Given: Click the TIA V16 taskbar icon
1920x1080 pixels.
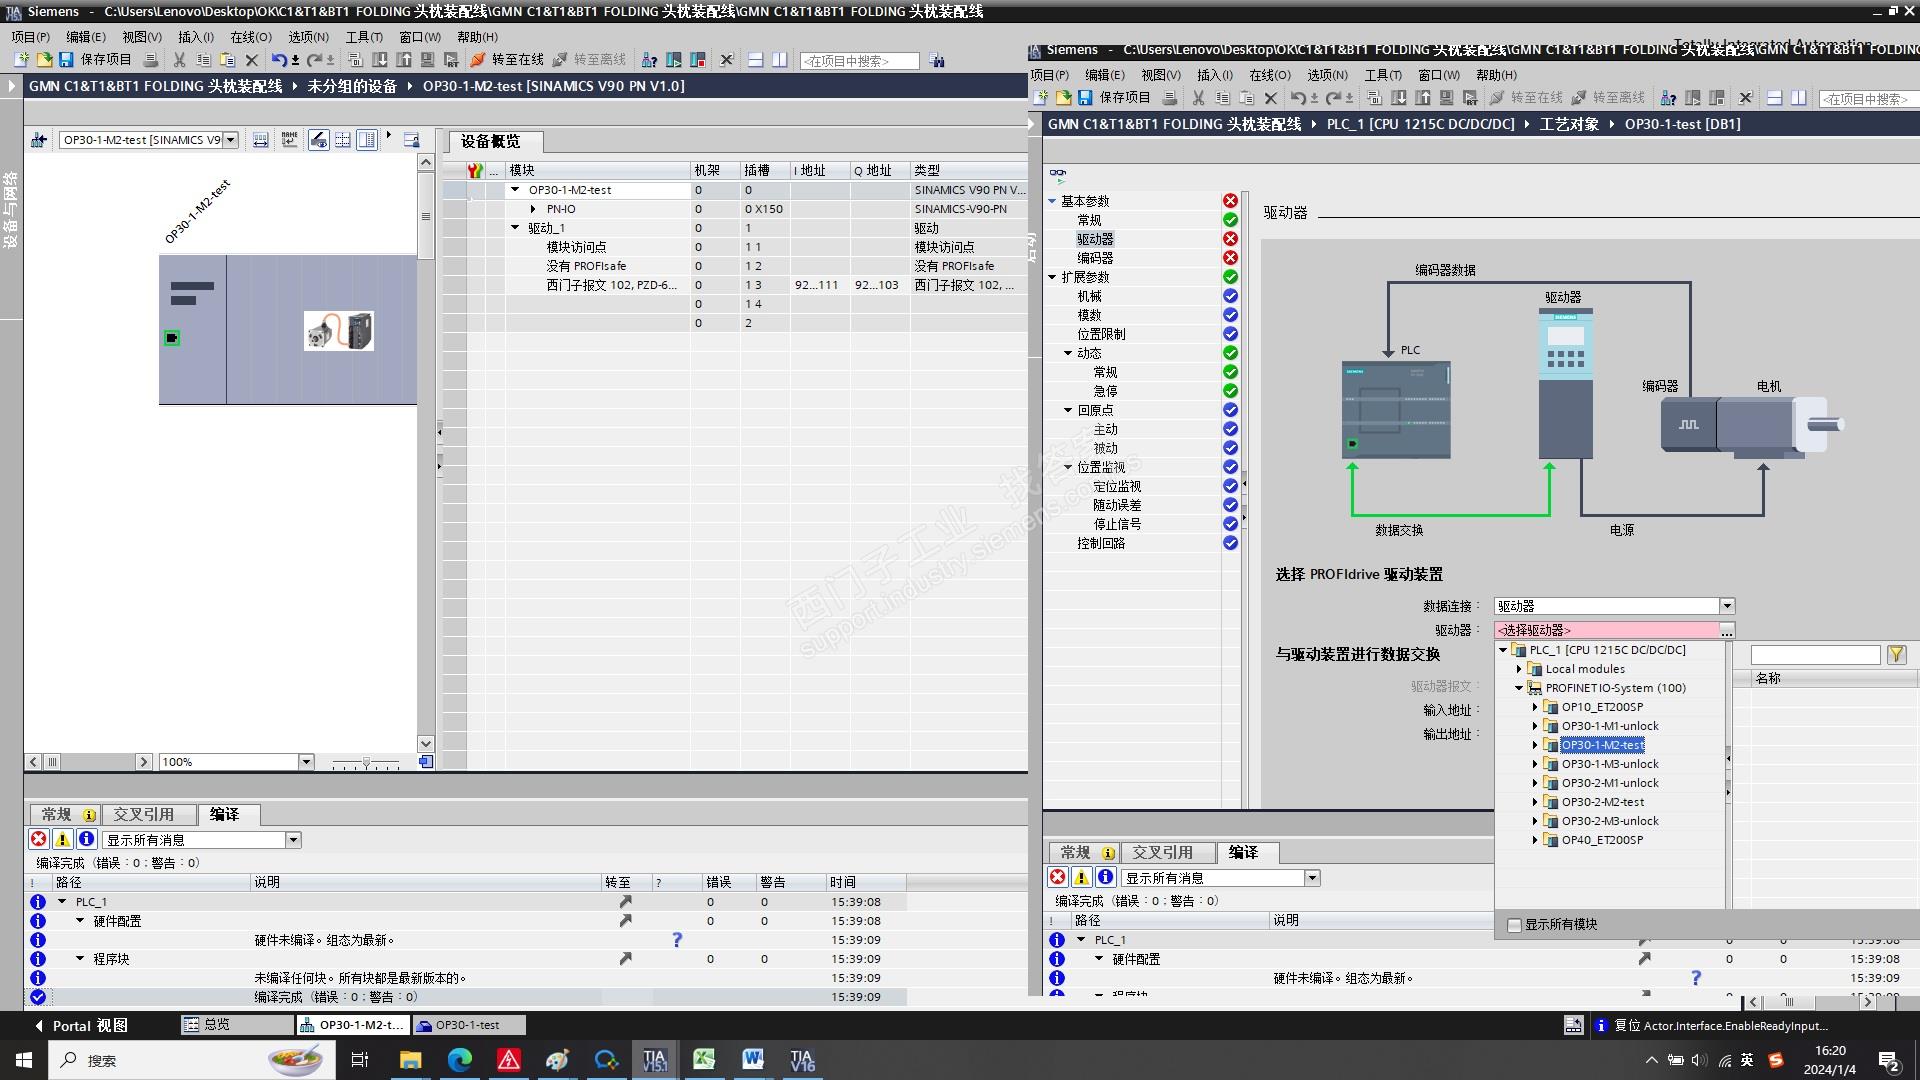Looking at the screenshot, I should point(802,1060).
